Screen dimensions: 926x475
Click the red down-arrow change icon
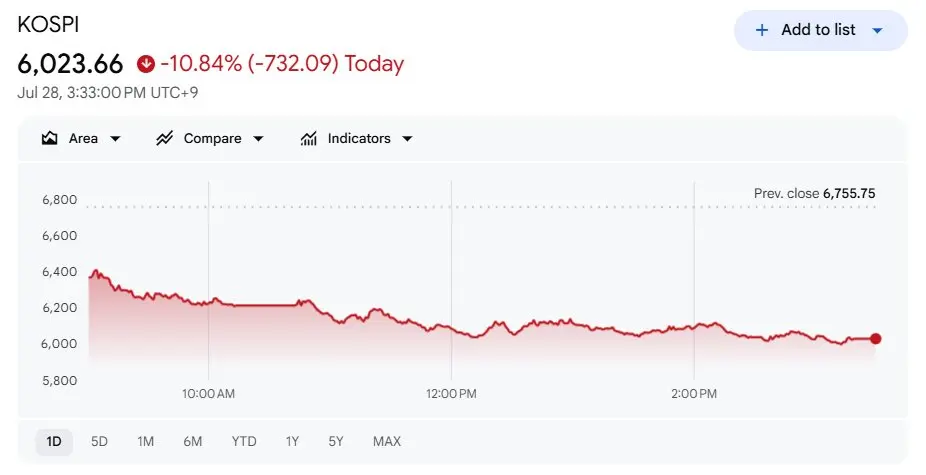(145, 64)
